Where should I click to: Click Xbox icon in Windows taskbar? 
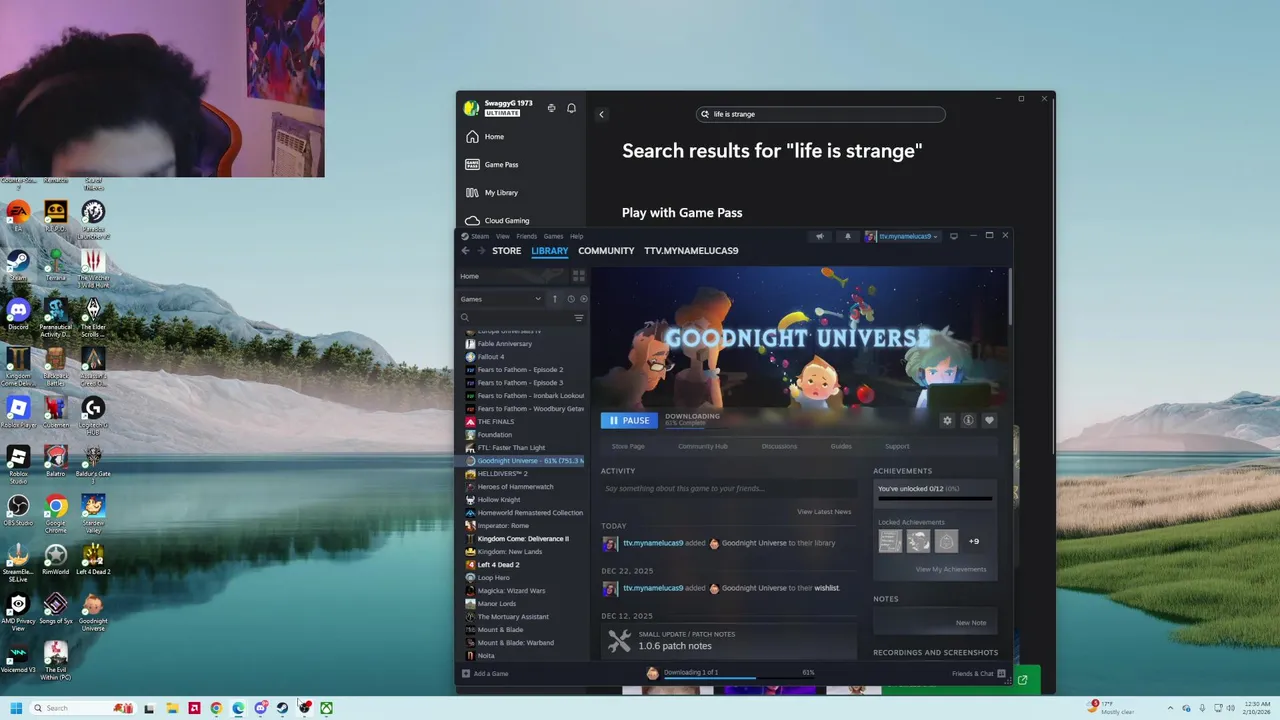pyautogui.click(x=326, y=708)
